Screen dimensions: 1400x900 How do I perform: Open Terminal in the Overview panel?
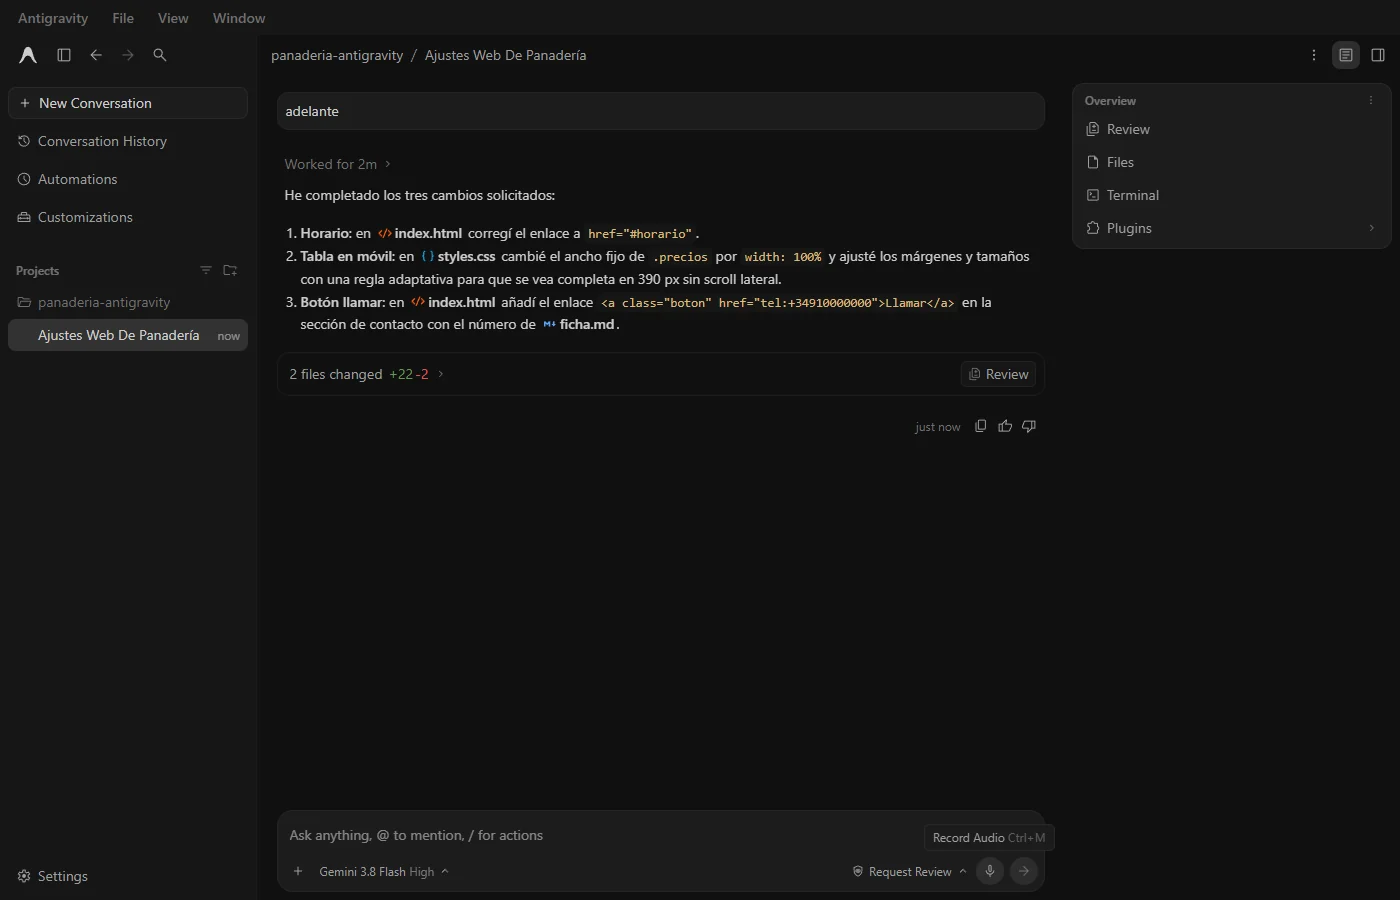pyautogui.click(x=1231, y=195)
